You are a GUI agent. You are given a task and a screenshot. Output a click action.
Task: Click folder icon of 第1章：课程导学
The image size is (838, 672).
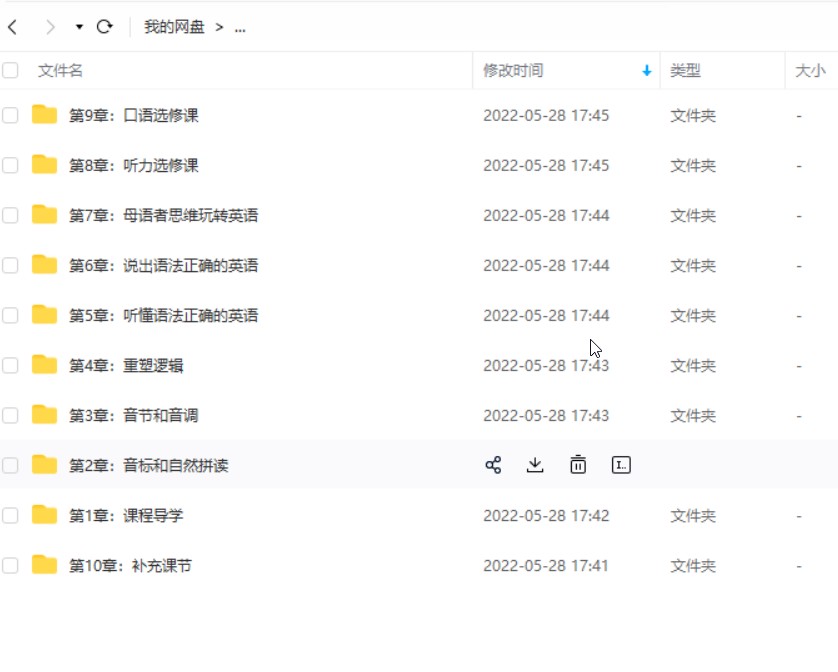[x=44, y=515]
